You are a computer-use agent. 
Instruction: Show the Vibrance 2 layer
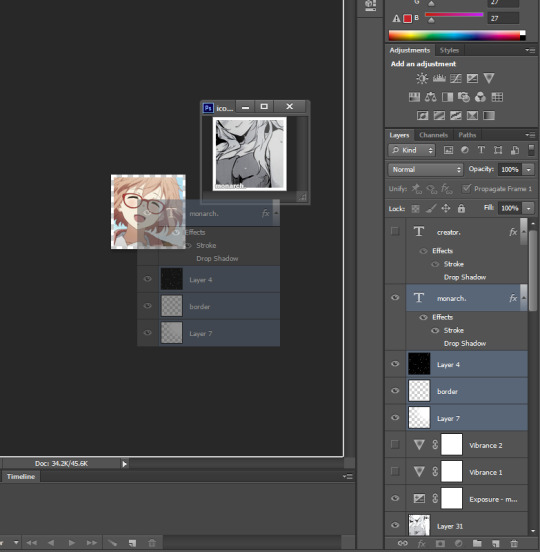(x=395, y=444)
